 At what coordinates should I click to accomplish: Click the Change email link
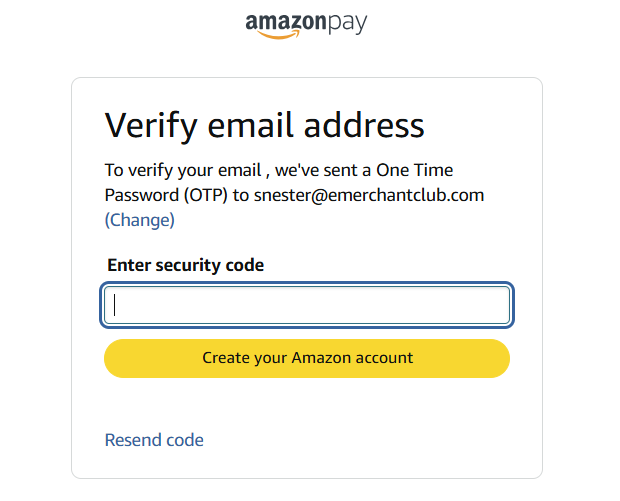click(140, 220)
